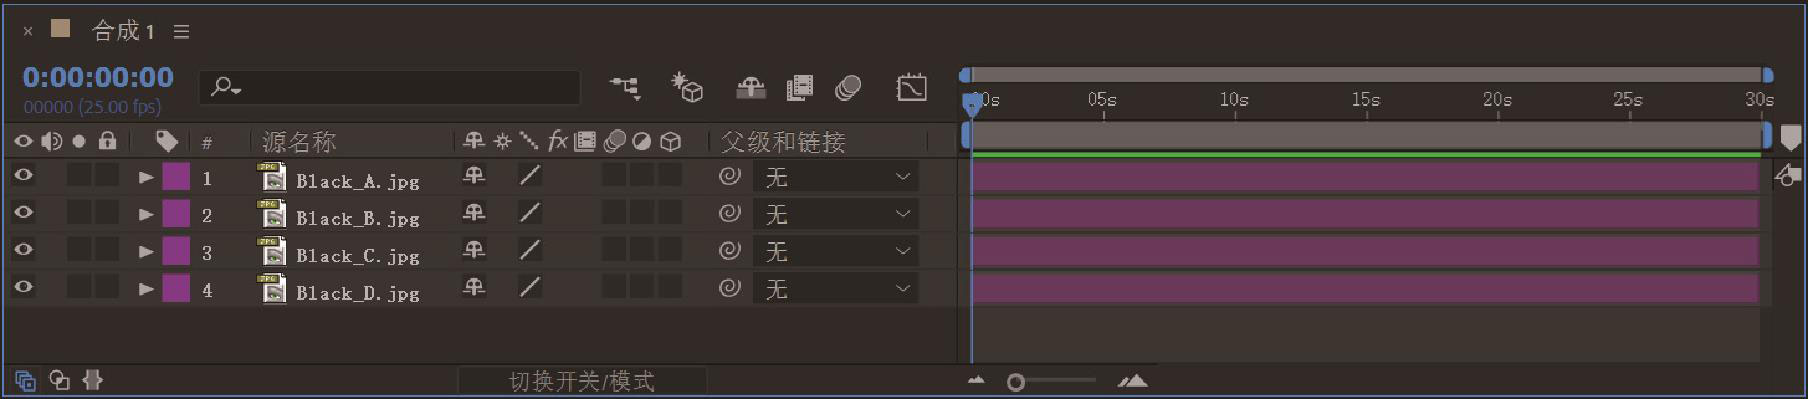Open the 合成 1 panel menu
Viewport: 1808px width, 399px height.
tap(181, 32)
